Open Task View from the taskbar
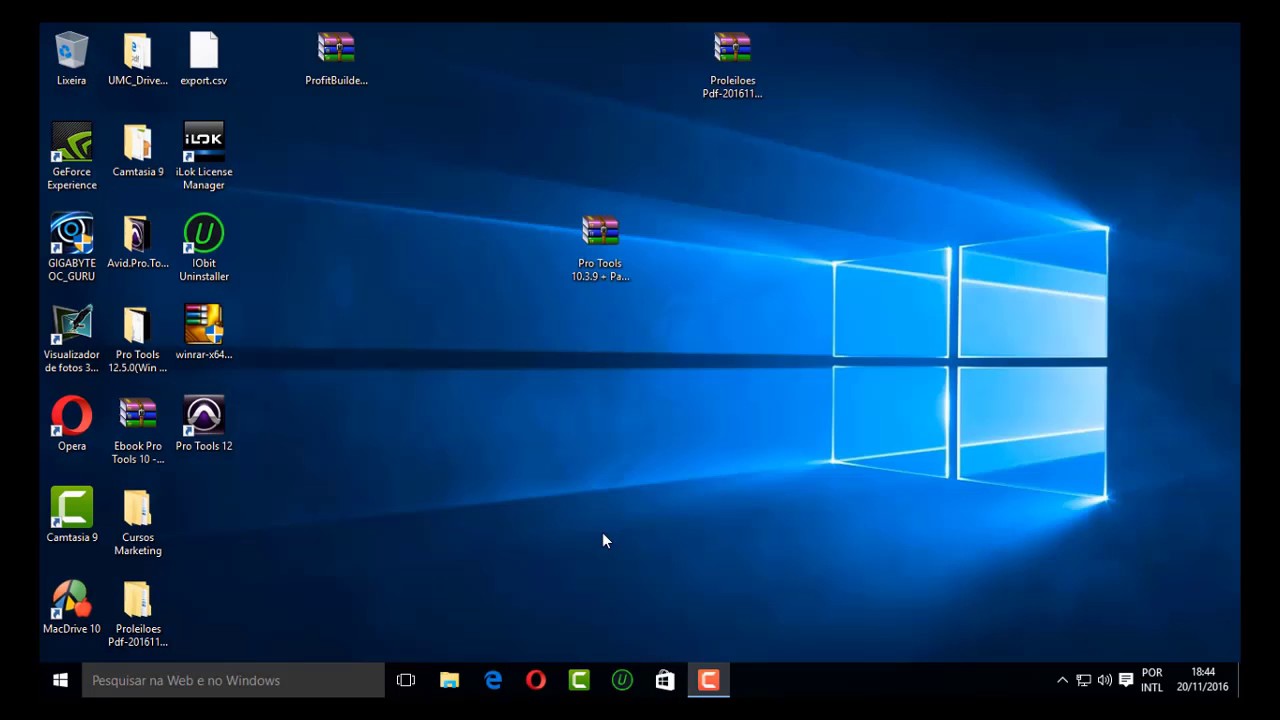The width and height of the screenshot is (1280, 720). pyautogui.click(x=406, y=680)
